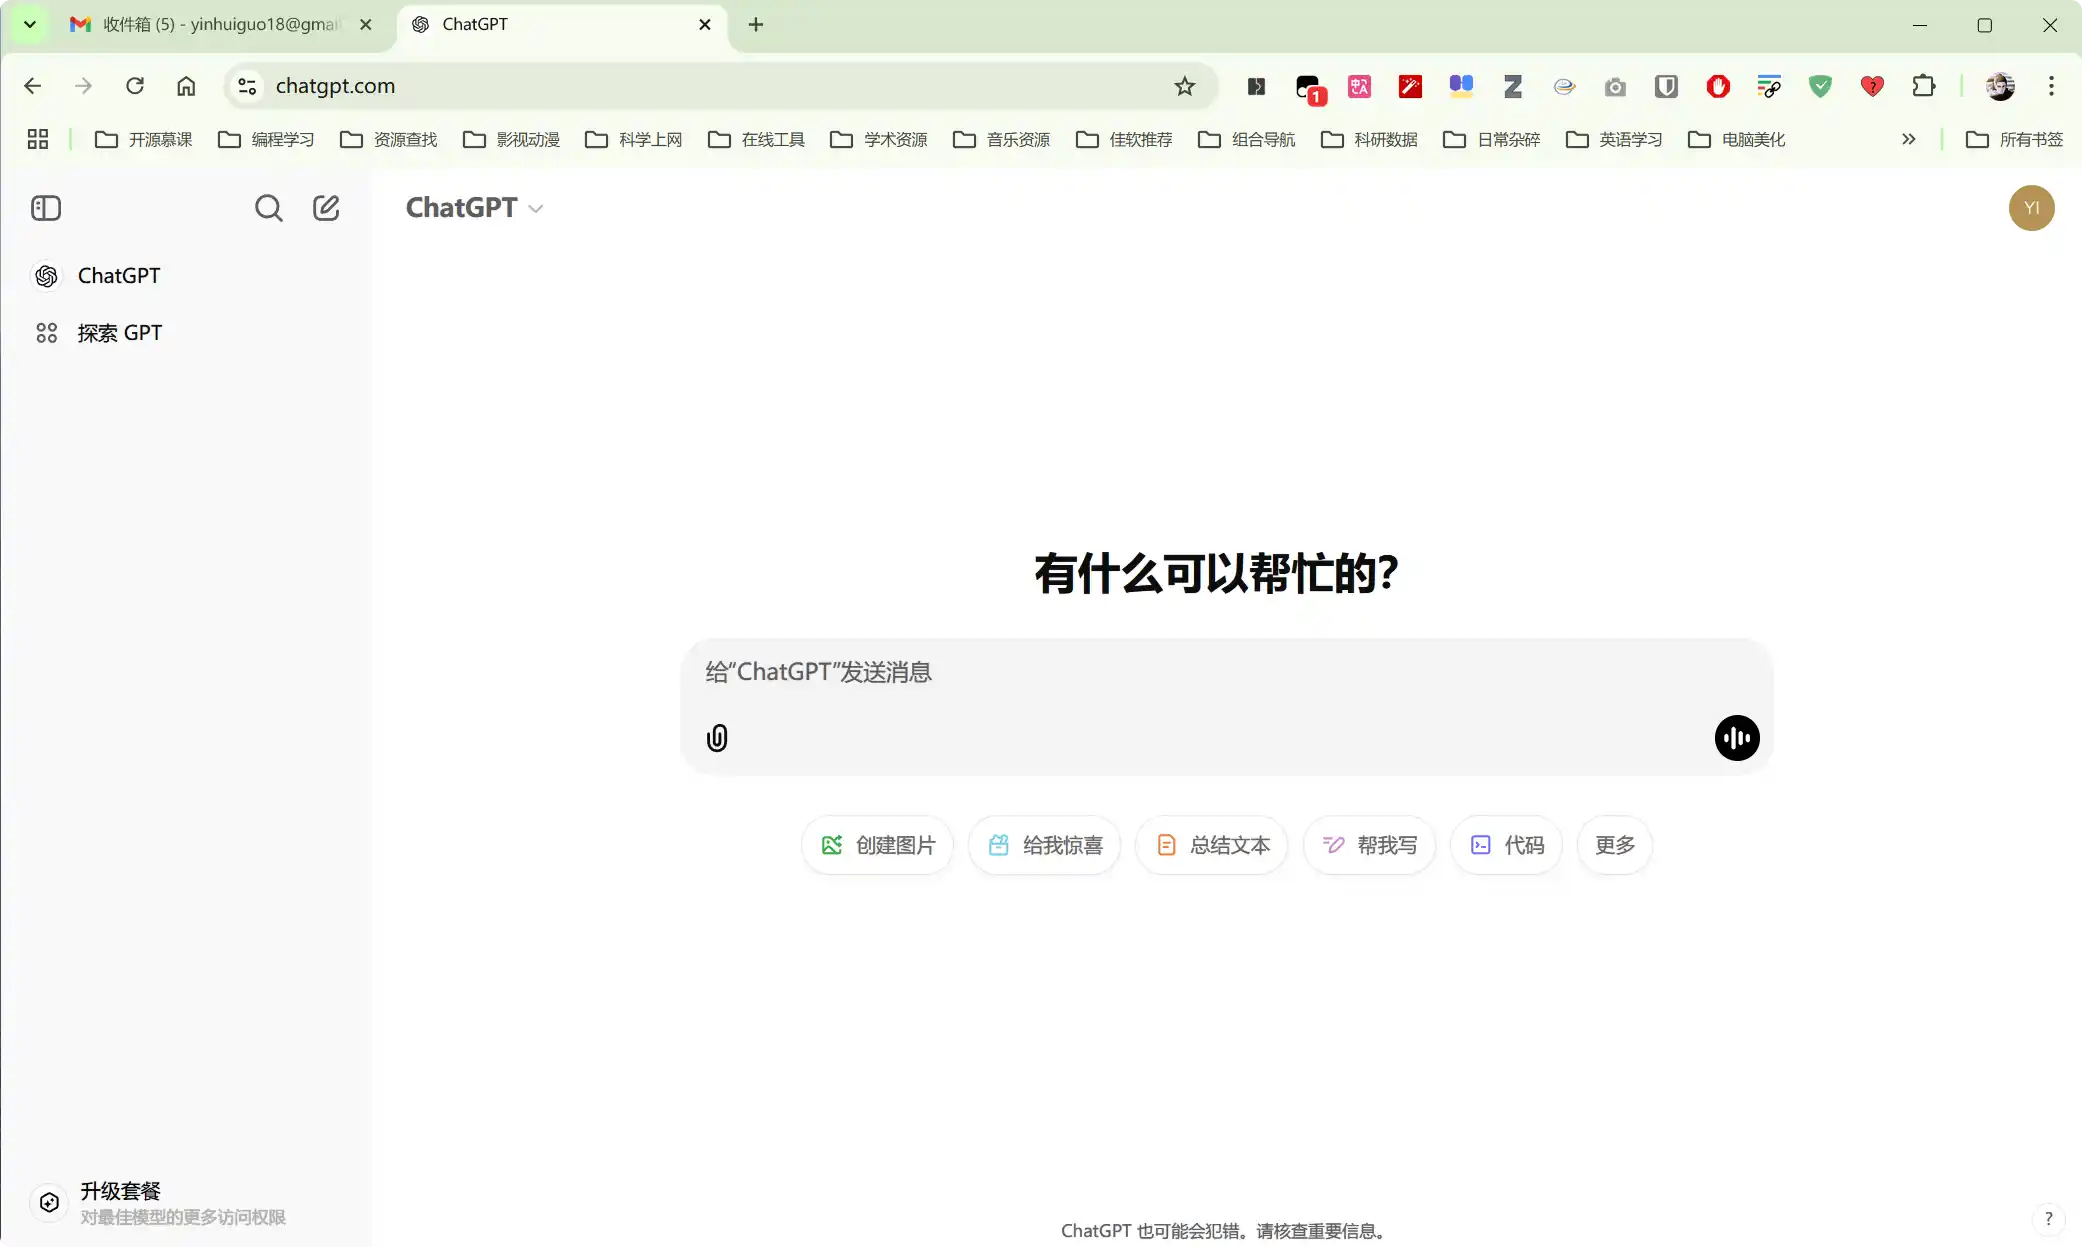This screenshot has width=2082, height=1247.
Task: Open the 科学上网 bookmark folder
Action: (634, 139)
